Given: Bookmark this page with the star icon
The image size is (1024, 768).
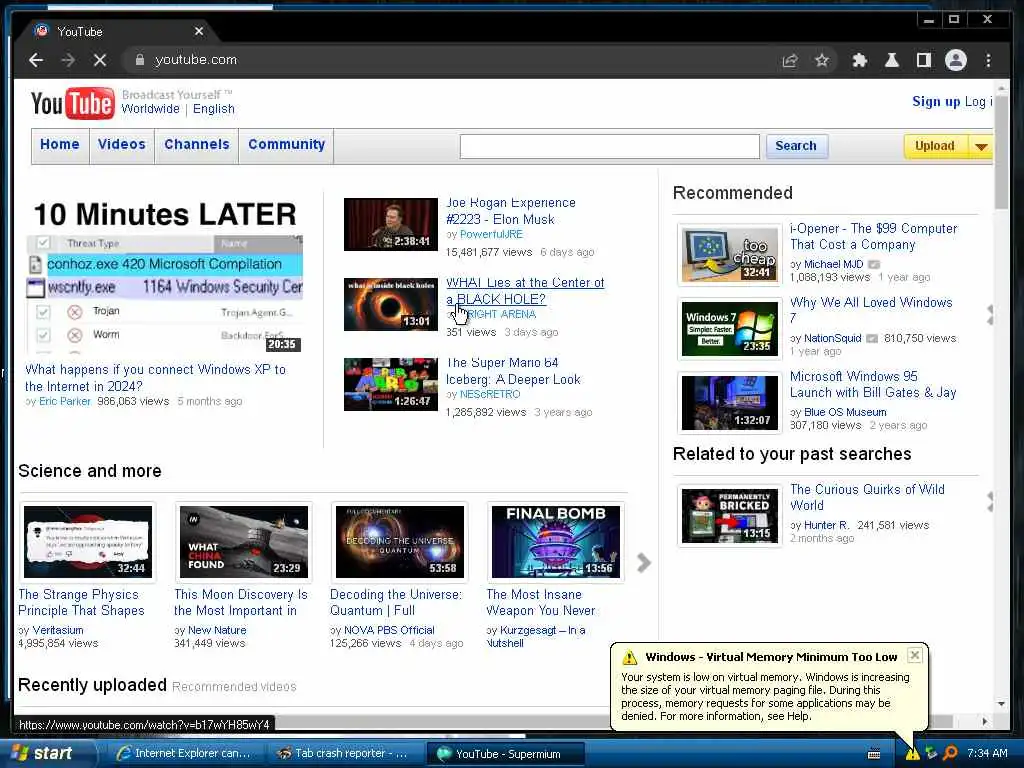Looking at the screenshot, I should click(822, 60).
